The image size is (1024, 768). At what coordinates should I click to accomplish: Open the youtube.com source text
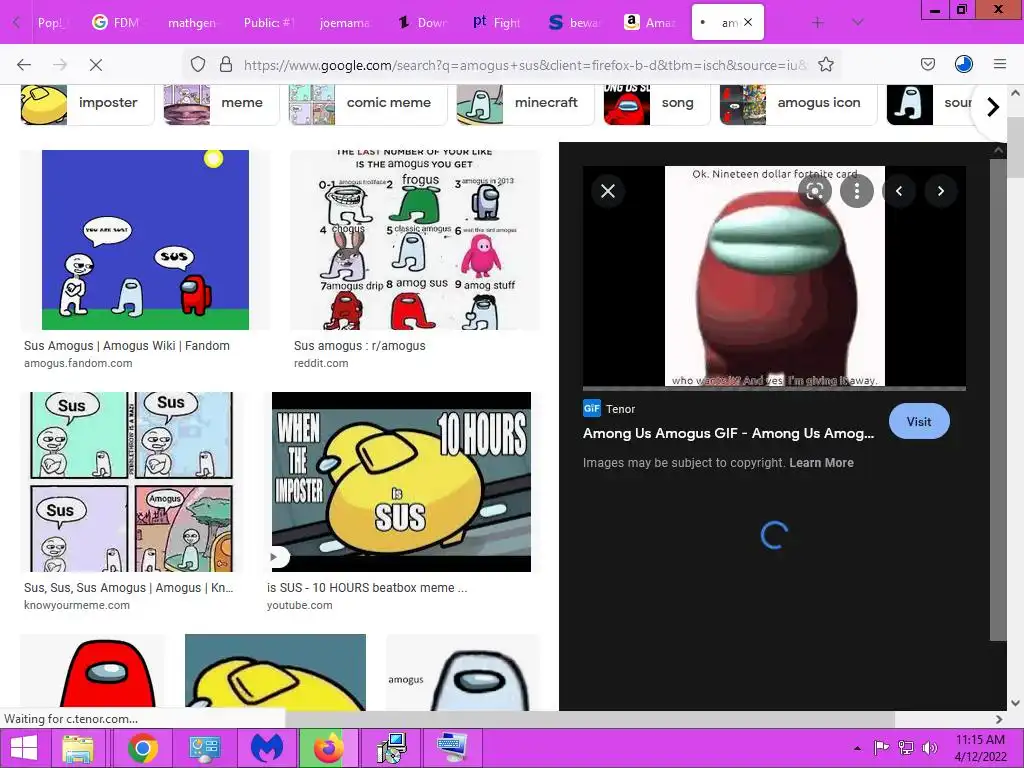point(300,605)
